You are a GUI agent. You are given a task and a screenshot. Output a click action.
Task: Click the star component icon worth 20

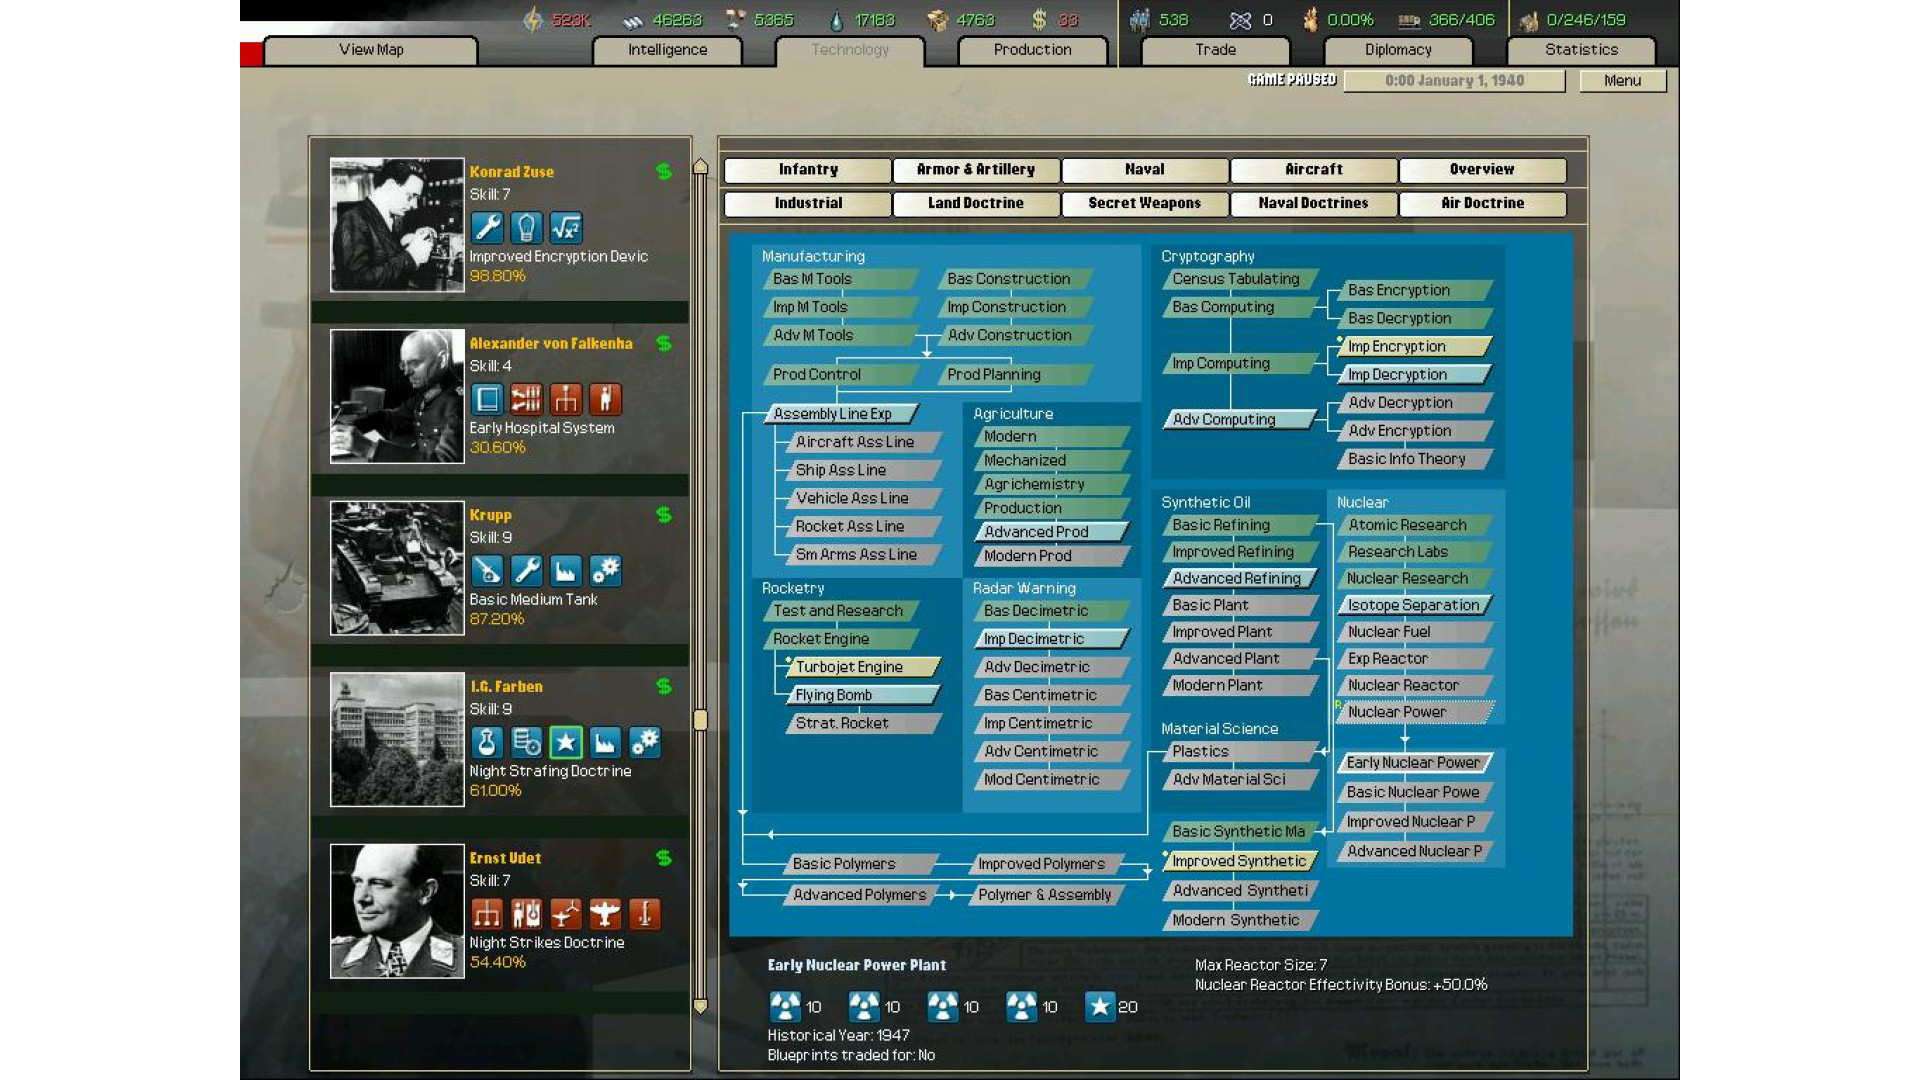coord(1100,1006)
